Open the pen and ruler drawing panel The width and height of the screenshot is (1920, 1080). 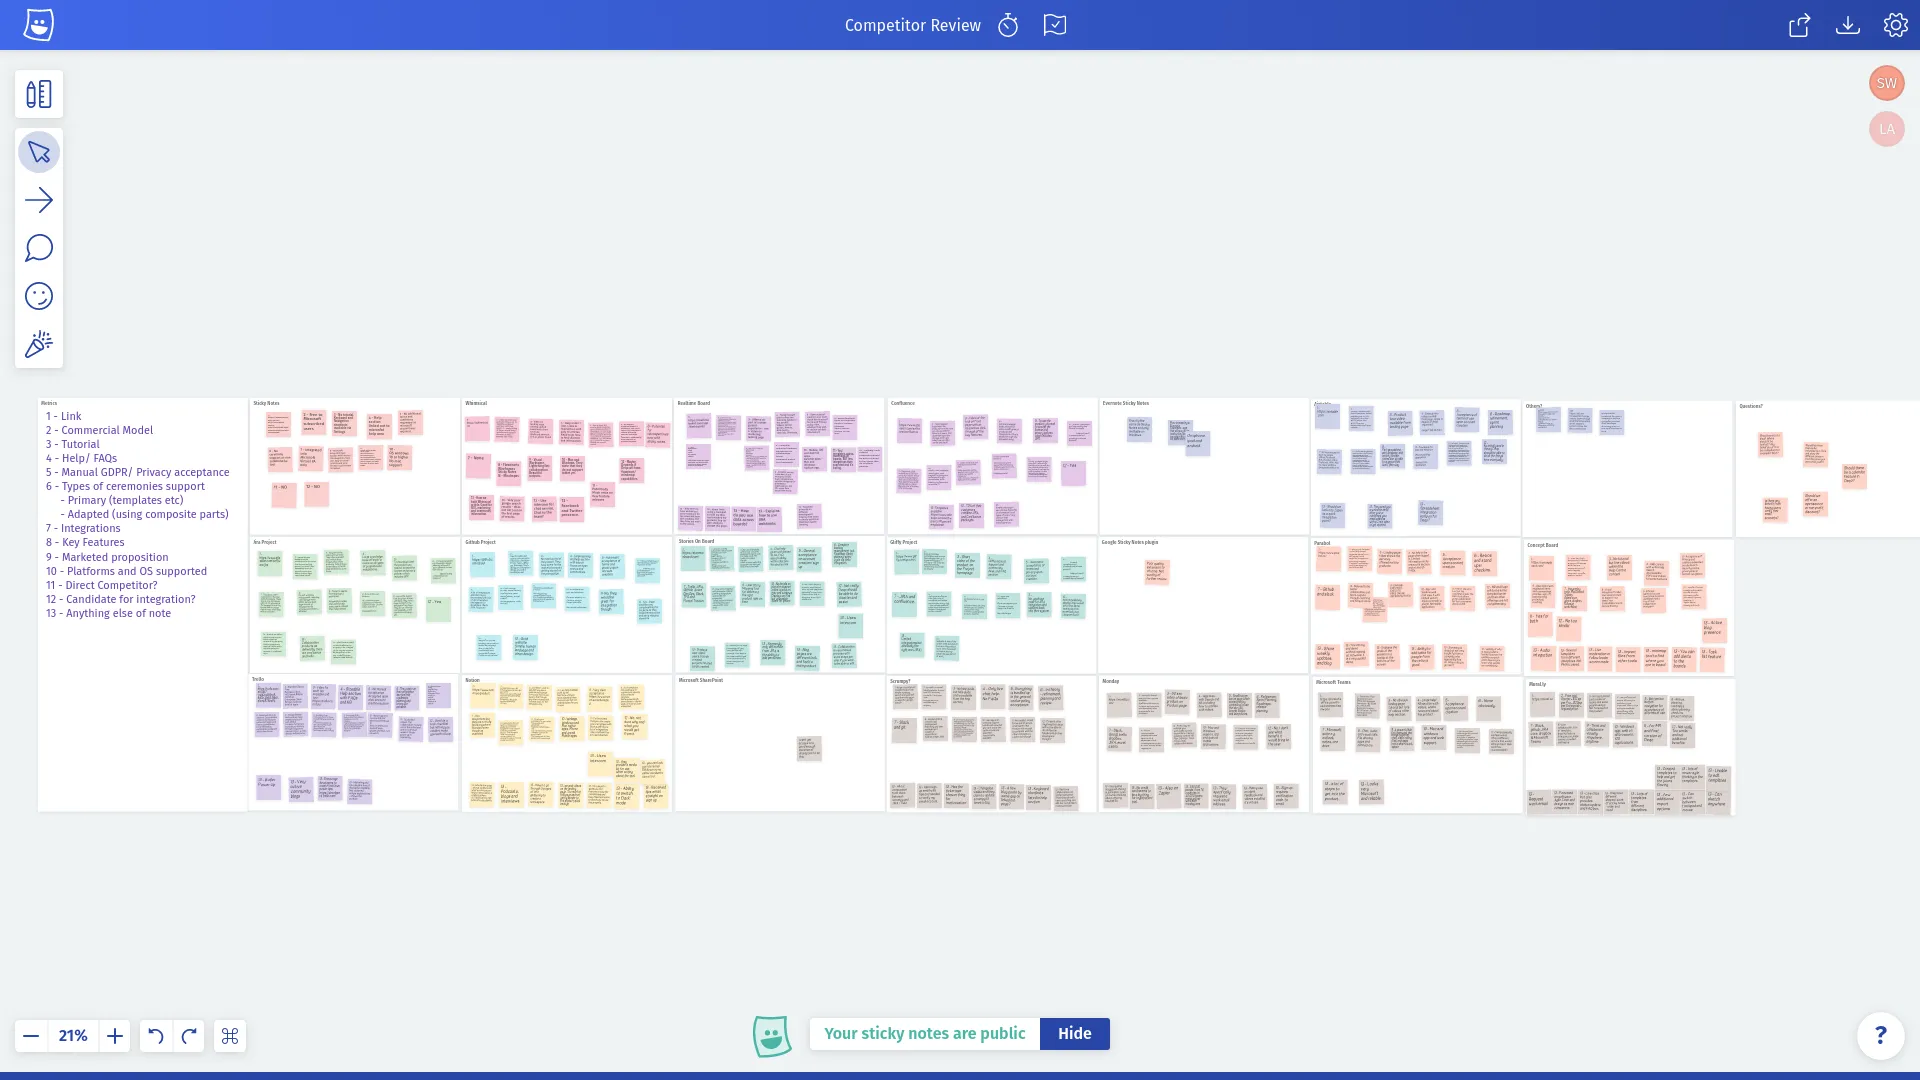[39, 94]
